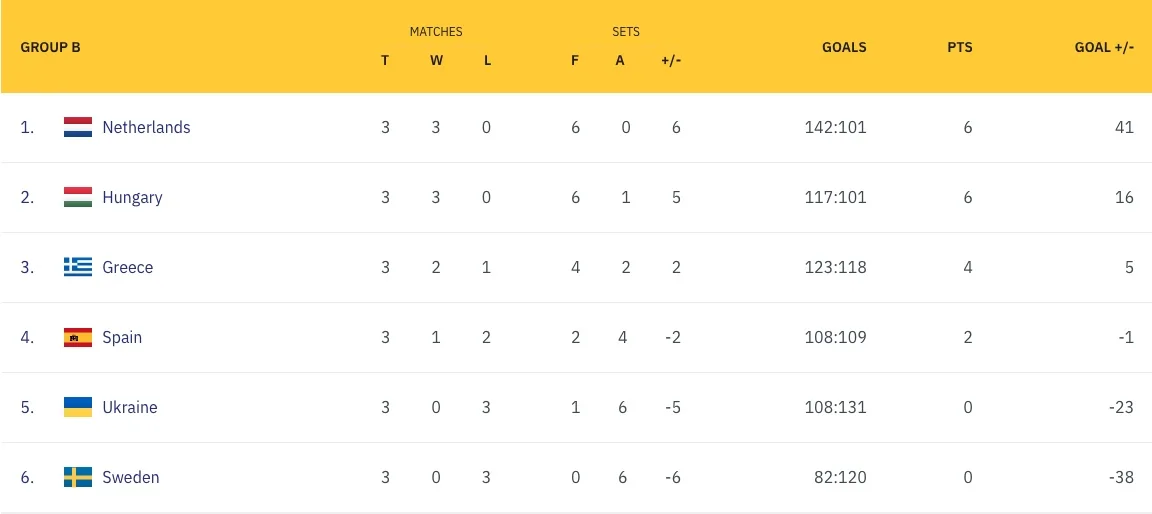Go to the Ukraine team link
This screenshot has width=1152, height=514.
pyautogui.click(x=130, y=407)
